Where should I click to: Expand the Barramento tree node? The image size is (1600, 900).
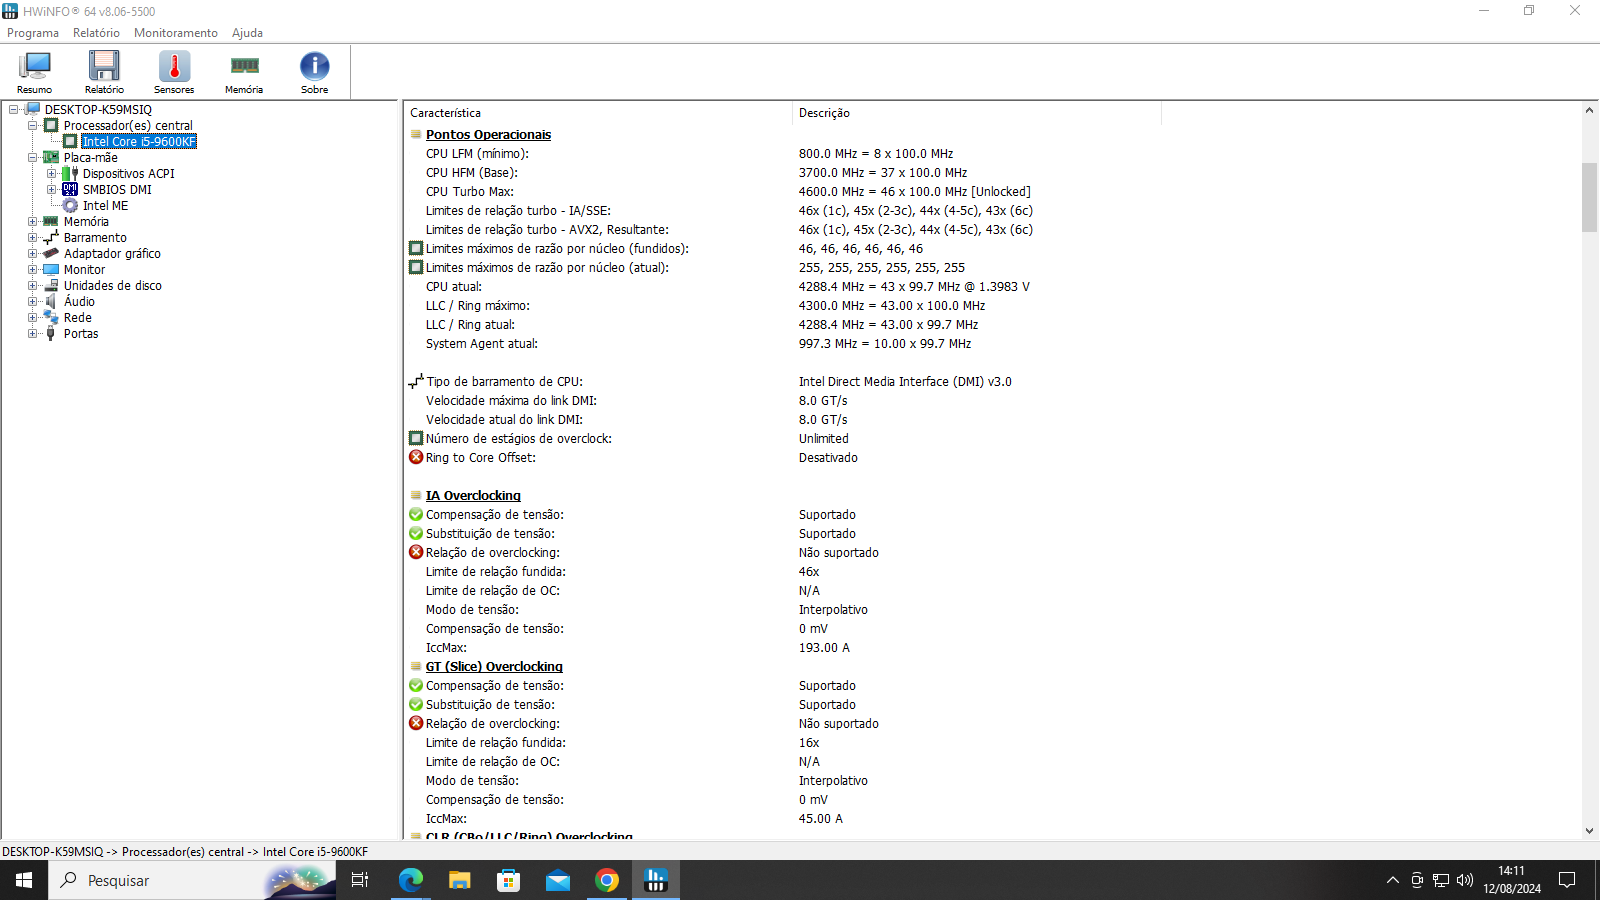tap(33, 238)
